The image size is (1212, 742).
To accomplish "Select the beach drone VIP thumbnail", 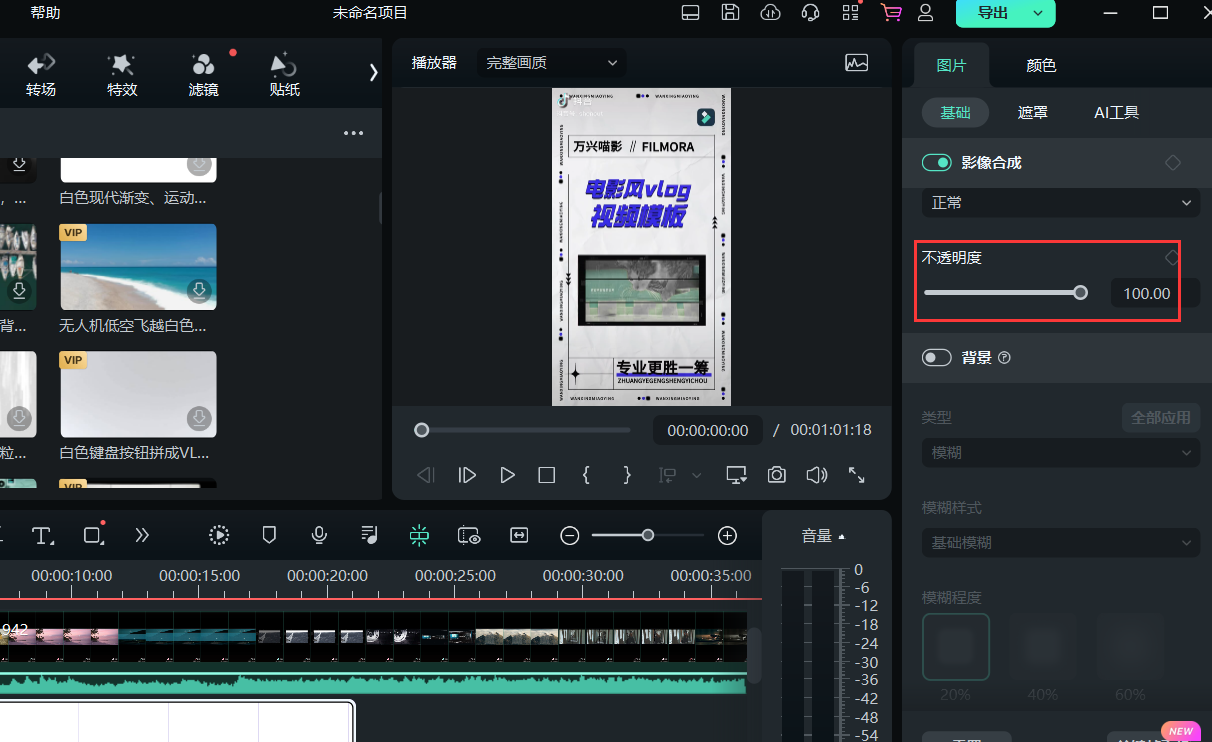I will point(138,267).
